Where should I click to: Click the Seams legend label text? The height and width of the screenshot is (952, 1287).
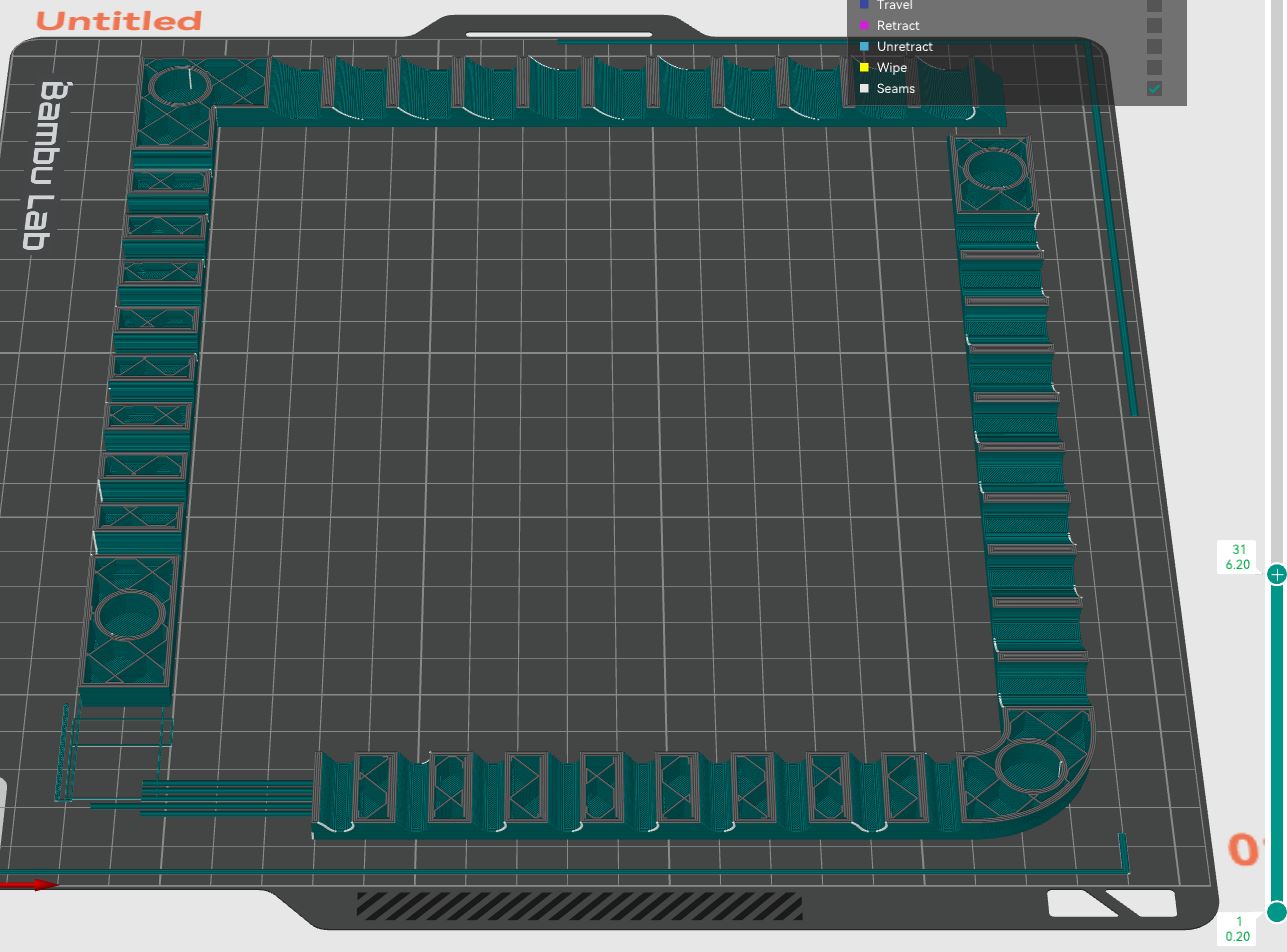(x=895, y=89)
